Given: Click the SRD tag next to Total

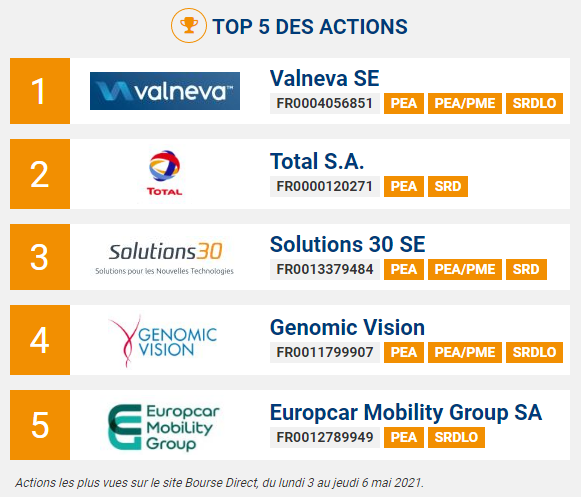Looking at the screenshot, I should 448,186.
